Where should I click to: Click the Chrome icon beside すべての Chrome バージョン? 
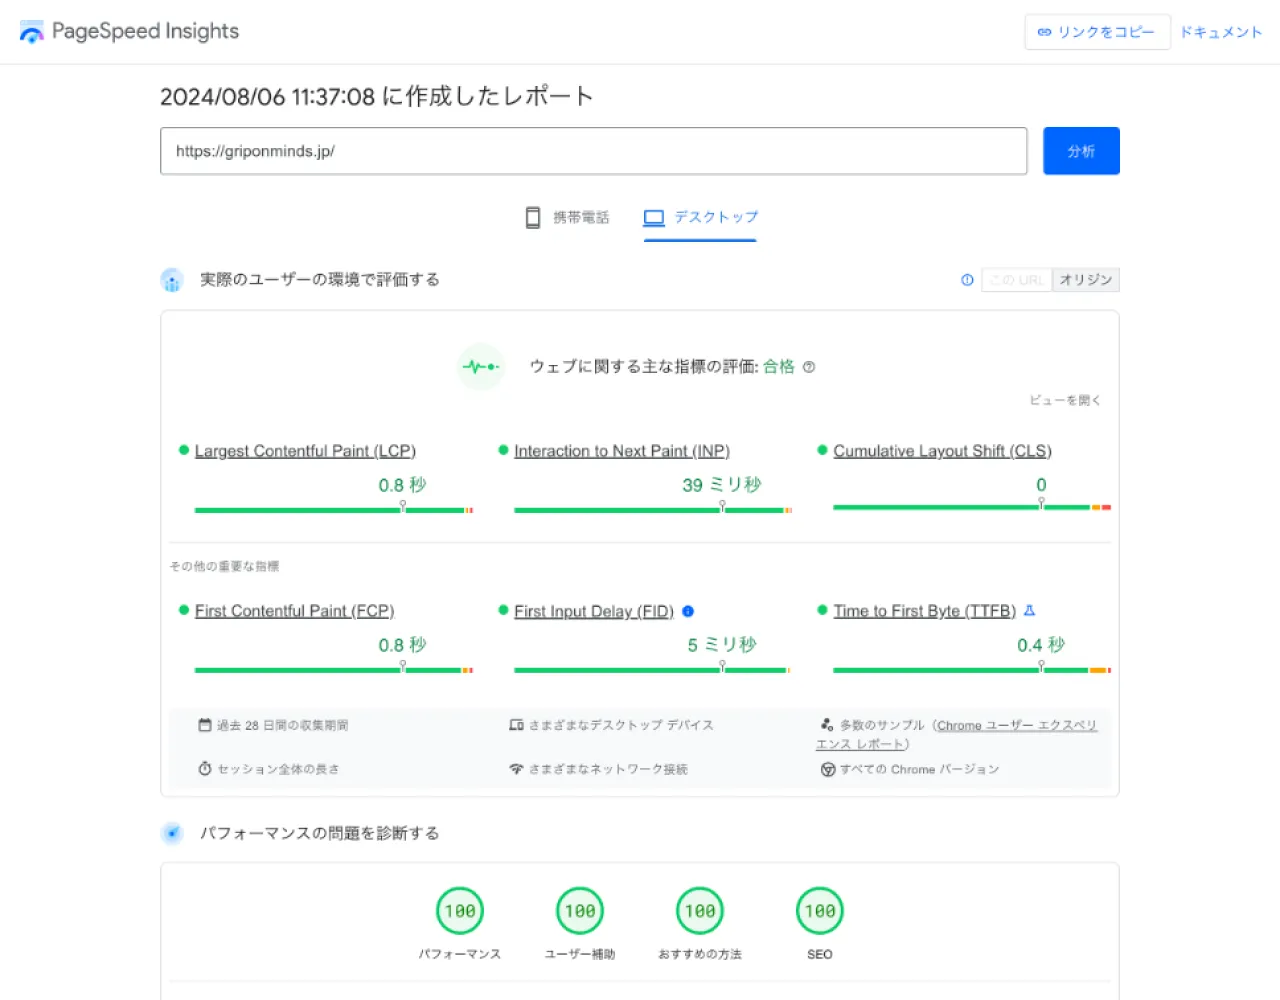[x=828, y=769]
